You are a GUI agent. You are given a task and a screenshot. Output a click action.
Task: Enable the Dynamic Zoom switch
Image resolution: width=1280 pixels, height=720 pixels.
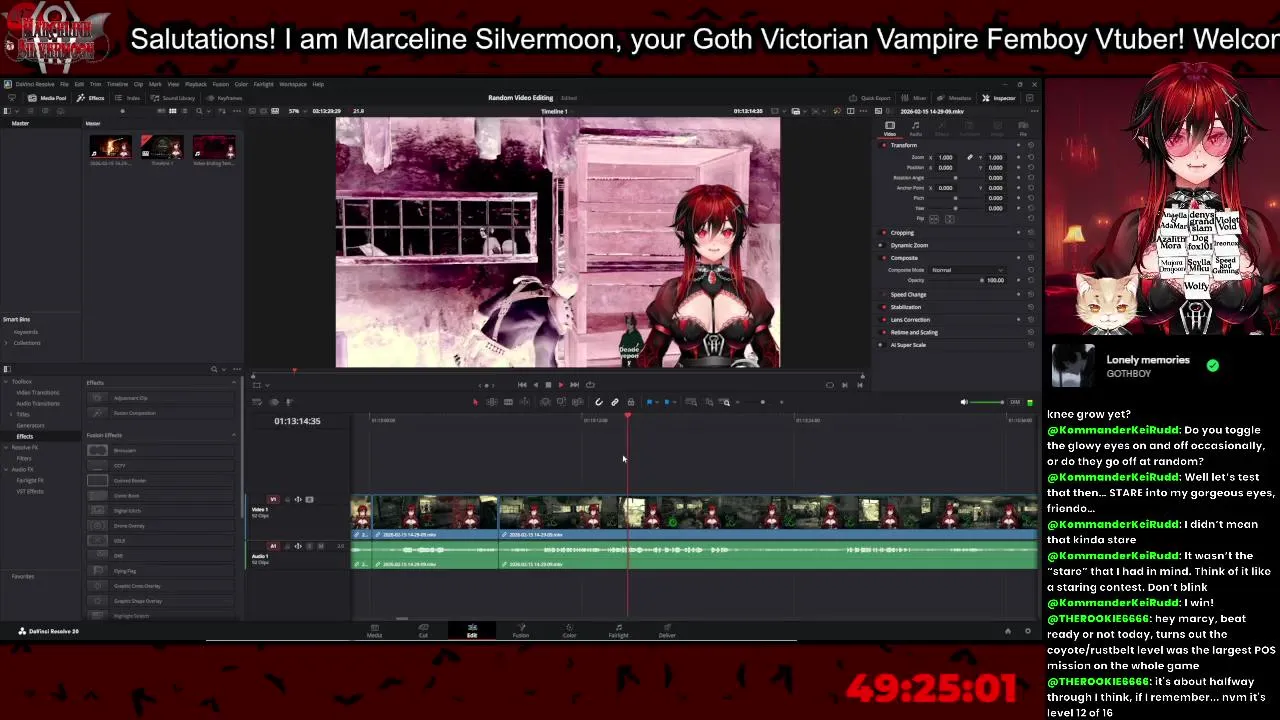point(884,245)
